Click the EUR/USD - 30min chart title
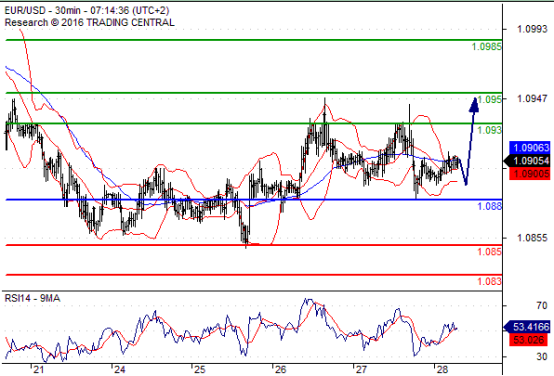 point(87,10)
